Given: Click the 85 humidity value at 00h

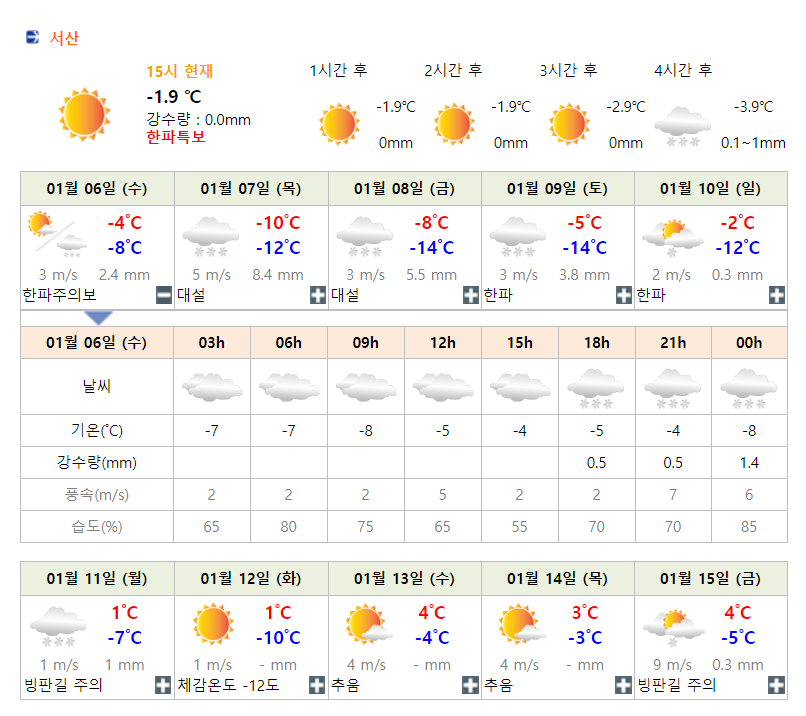Looking at the screenshot, I should coord(749,527).
